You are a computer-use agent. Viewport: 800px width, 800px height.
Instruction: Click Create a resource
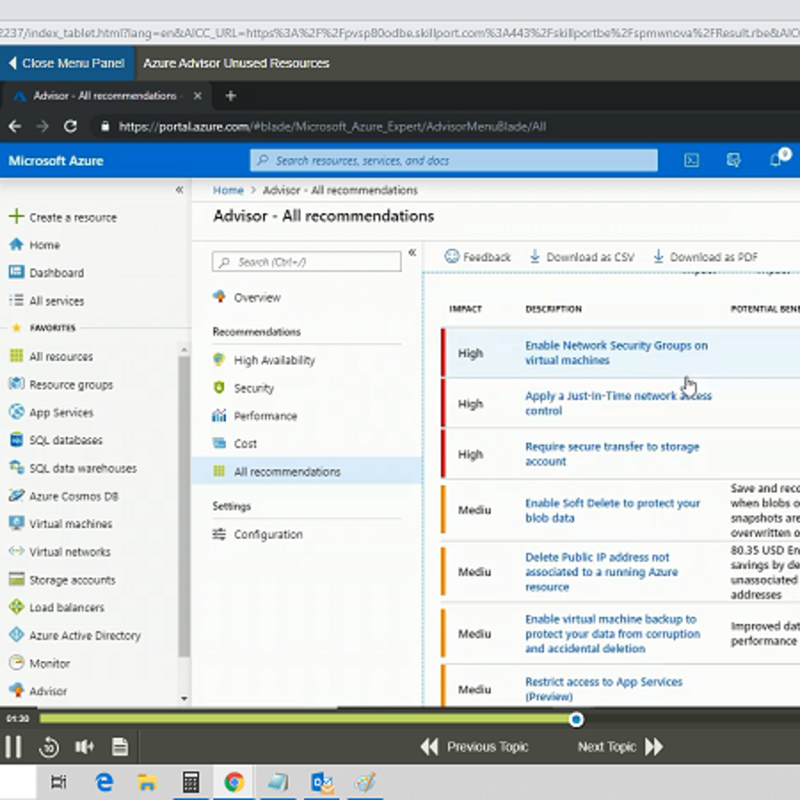(63, 217)
